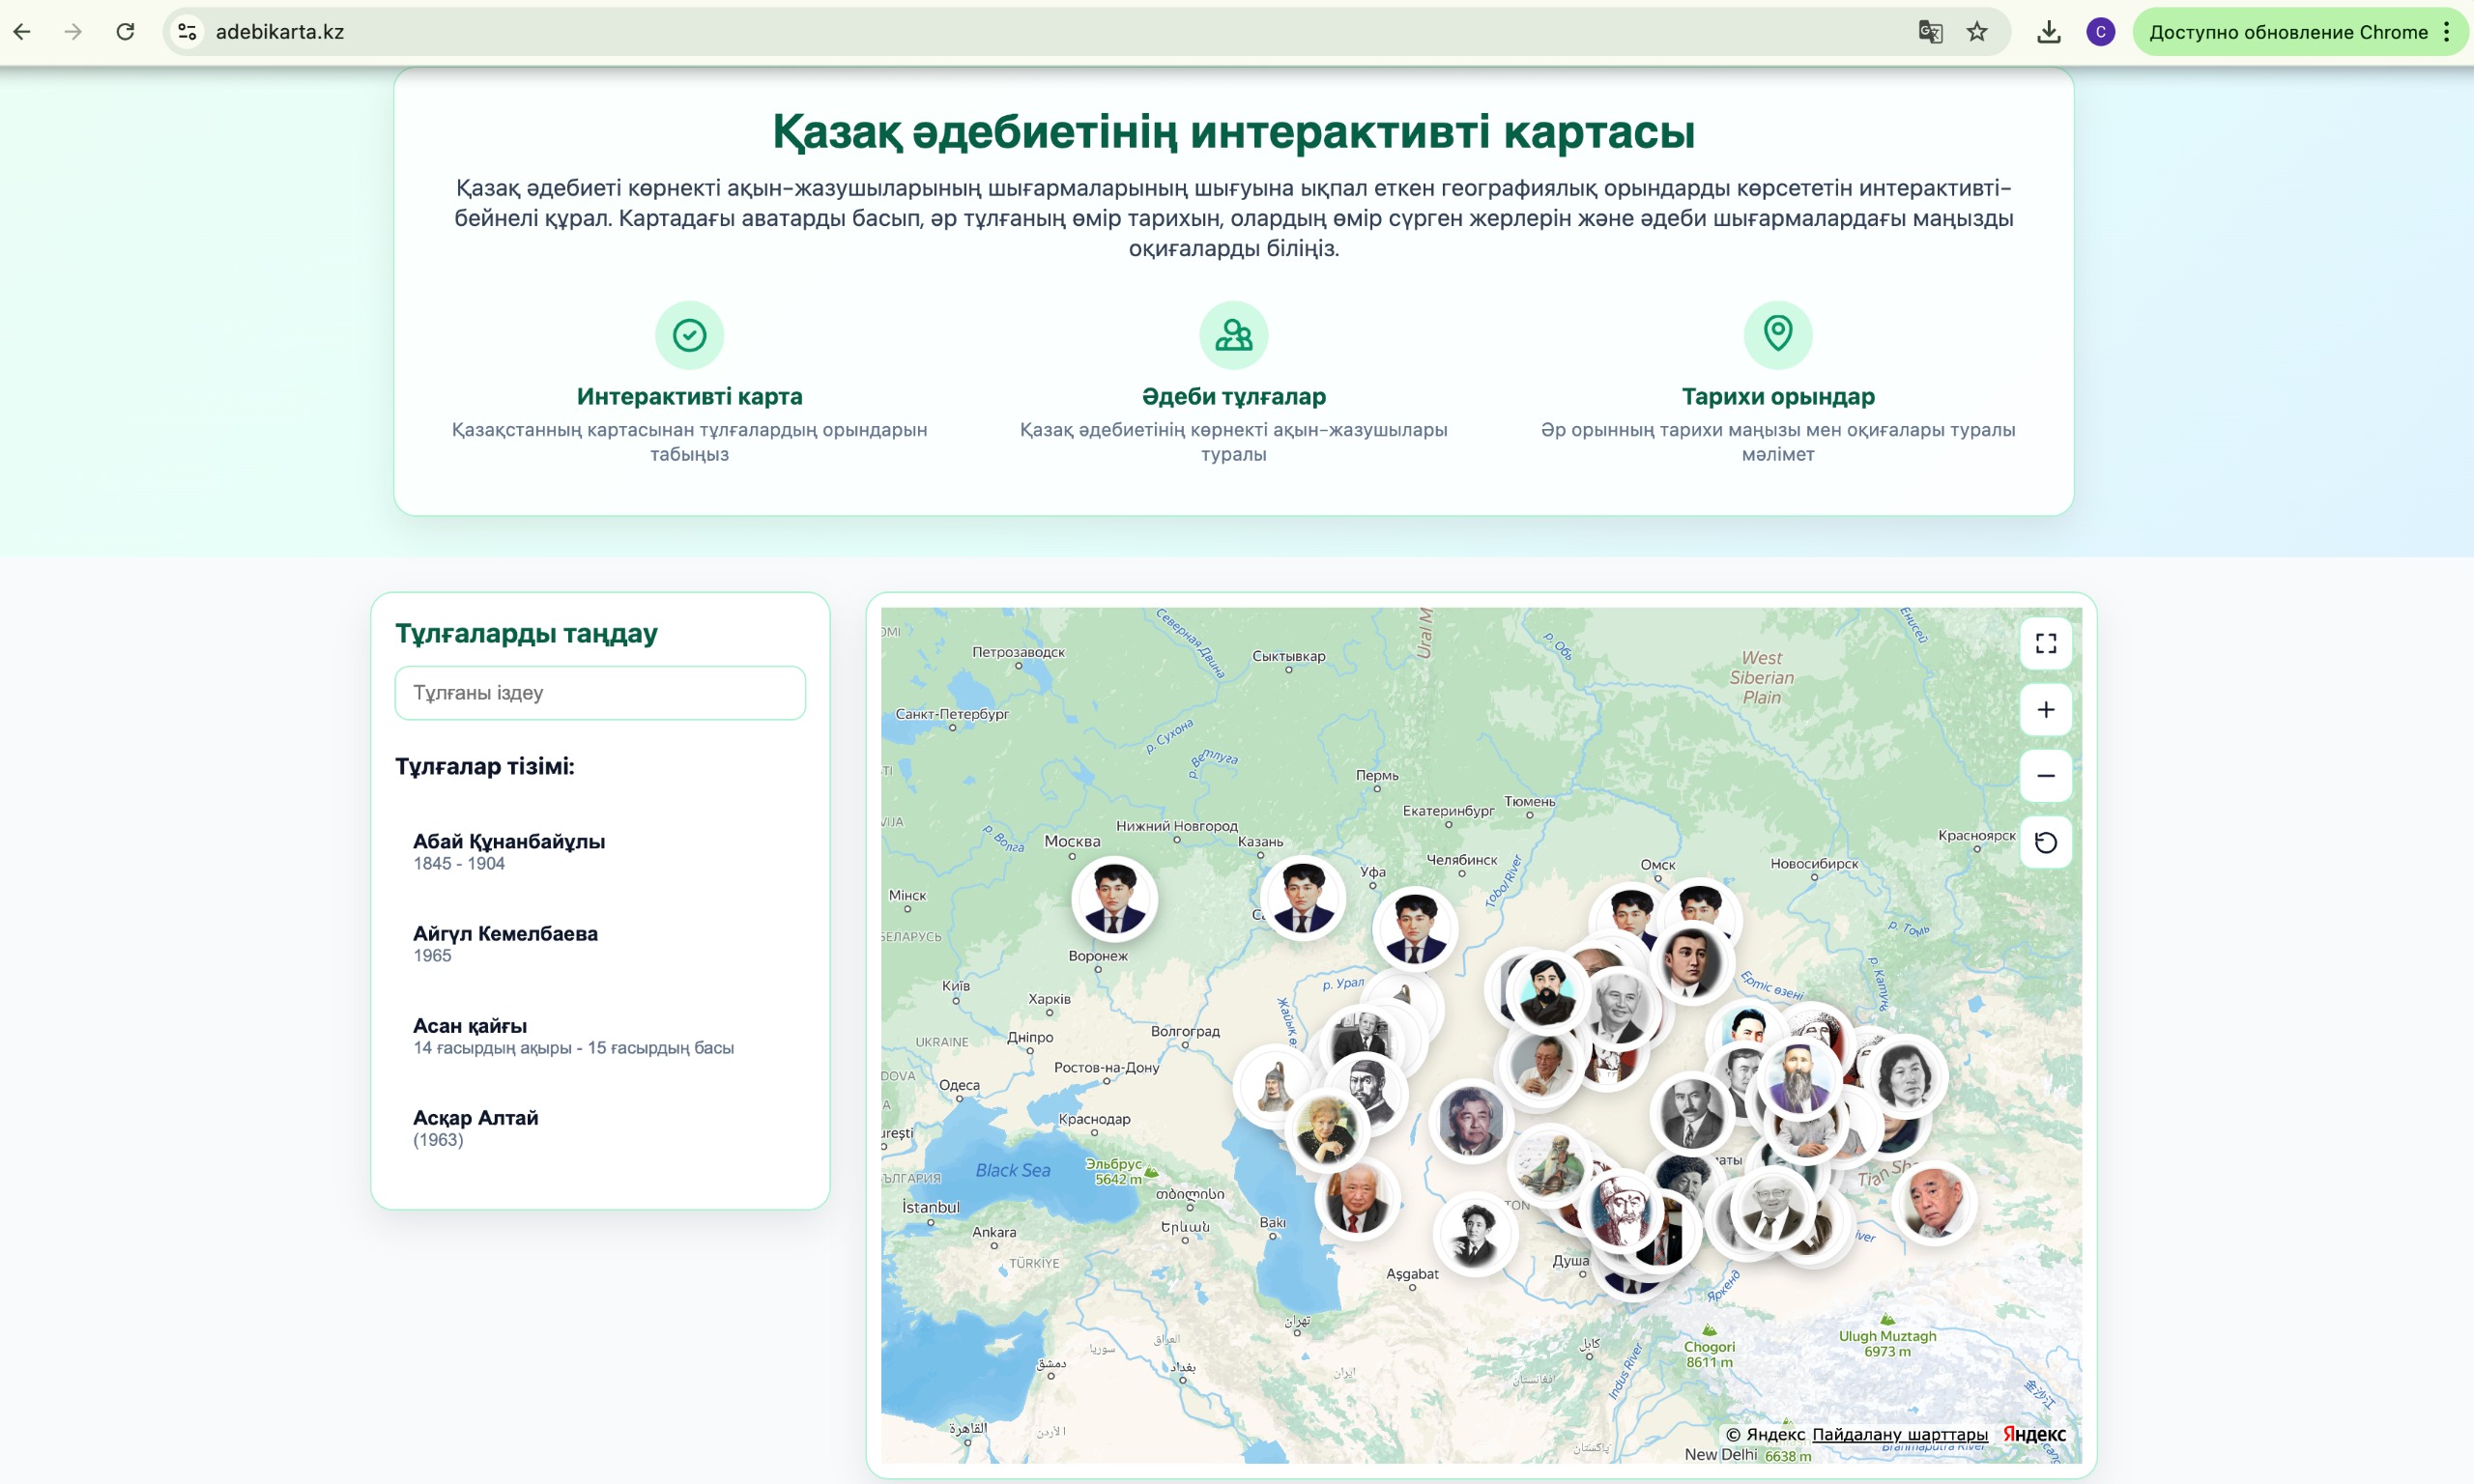
Task: Click the people icon above Әдеби тұлғалар
Action: [x=1233, y=336]
